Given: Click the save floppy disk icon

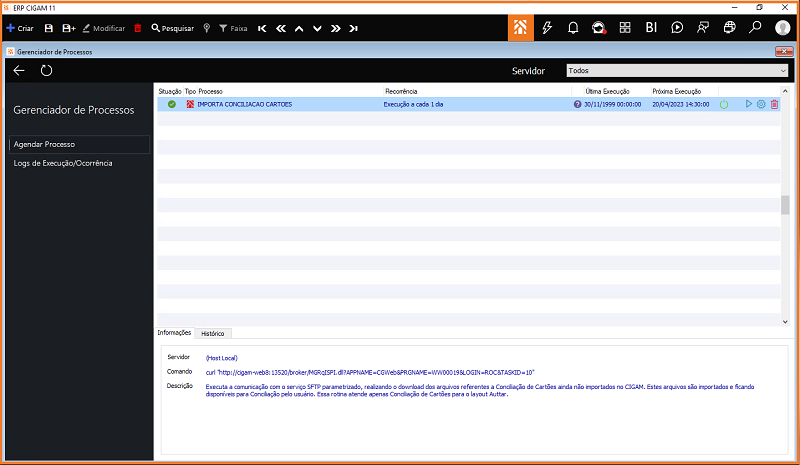Looking at the screenshot, I should click(48, 28).
